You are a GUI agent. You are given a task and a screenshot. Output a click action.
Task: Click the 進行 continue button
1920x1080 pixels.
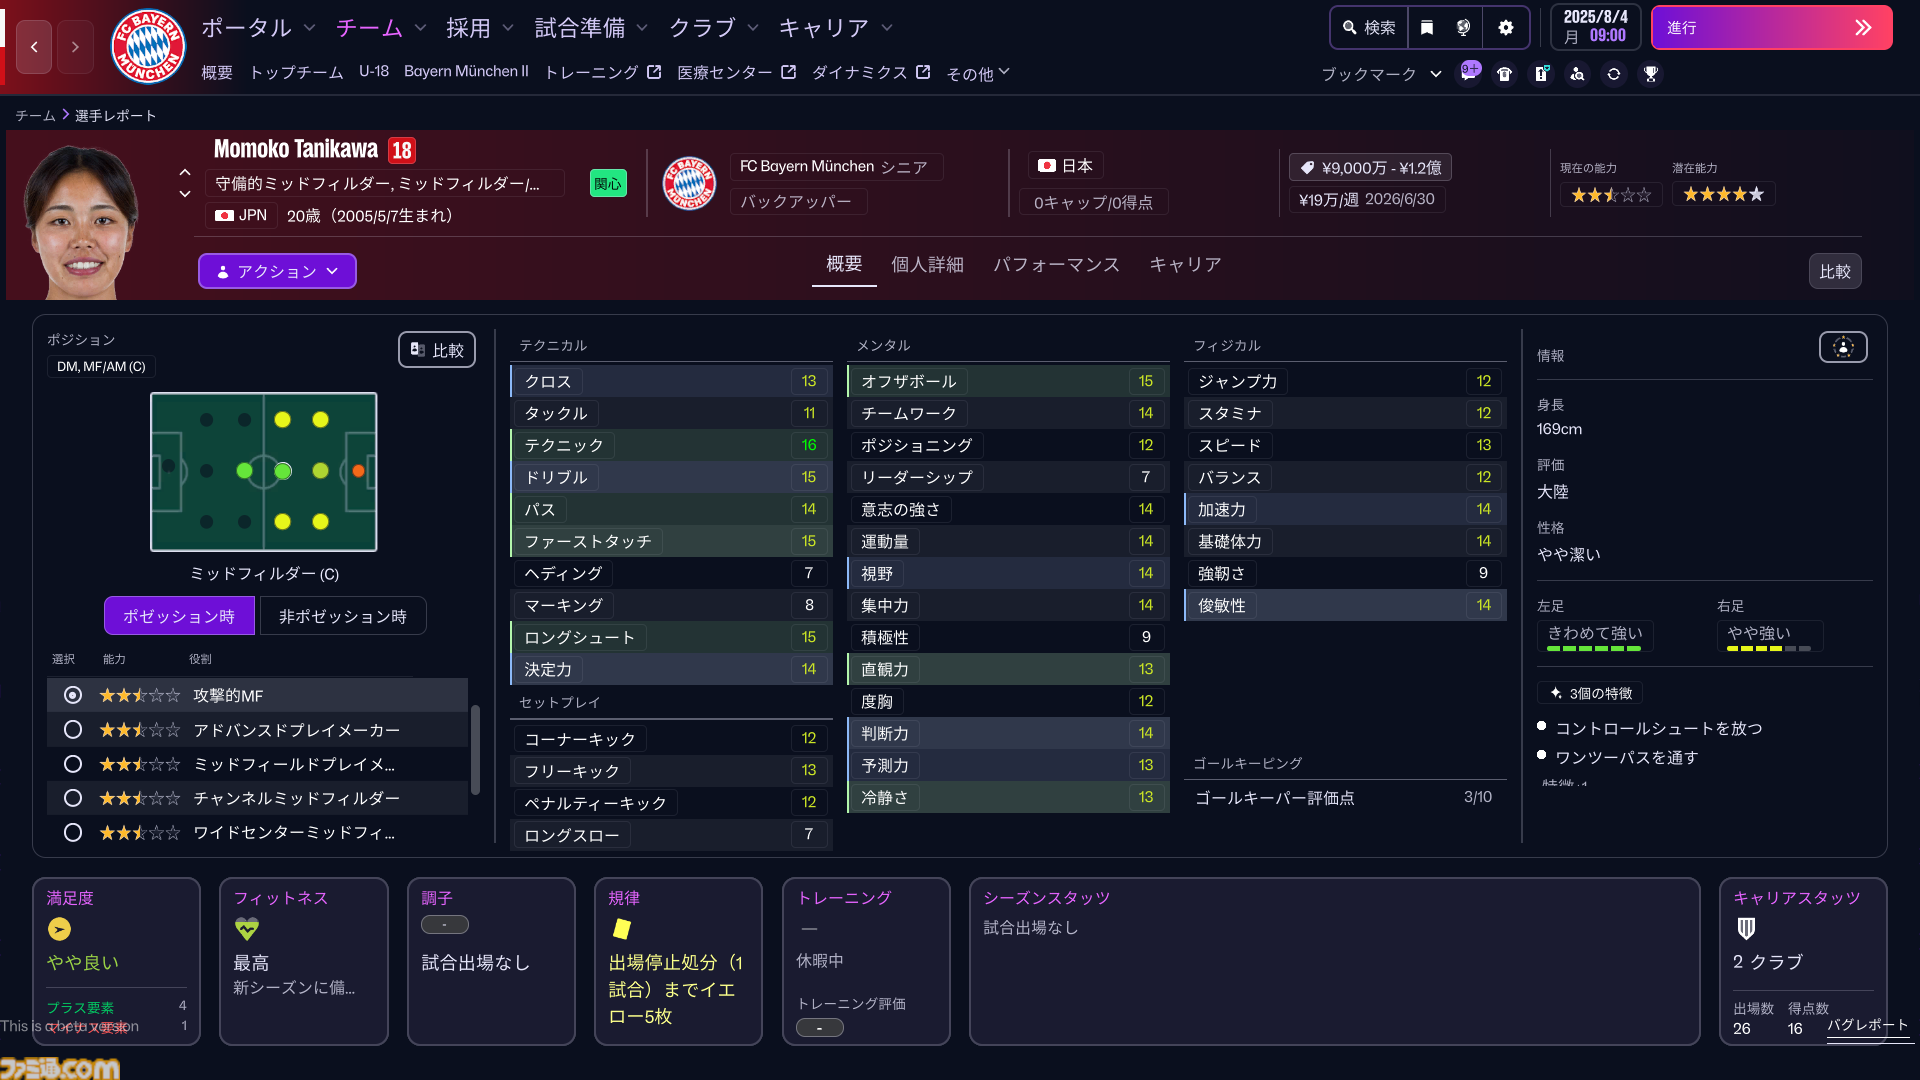[x=1771, y=28]
